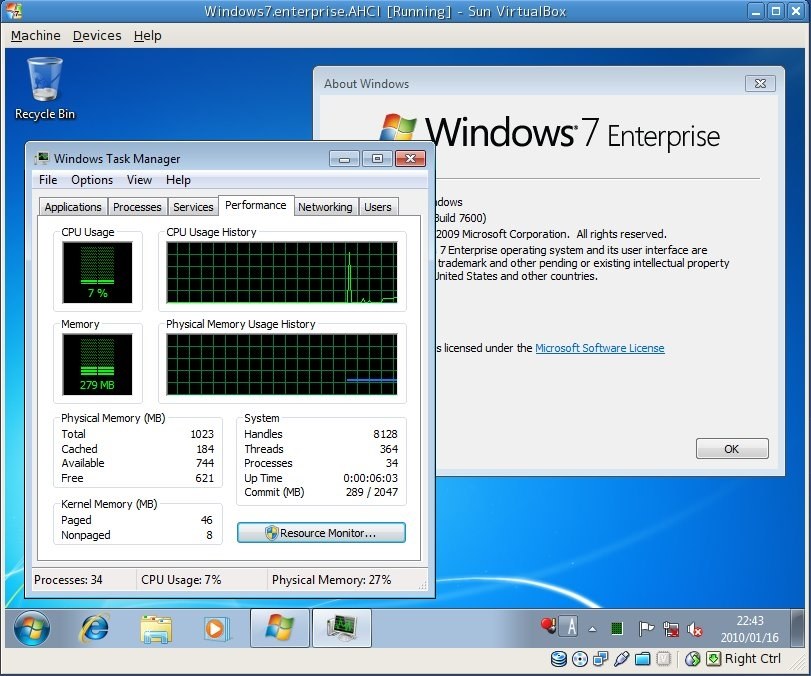Image resolution: width=811 pixels, height=676 pixels.
Task: Maximize the Windows Task Manager window
Action: click(x=378, y=159)
